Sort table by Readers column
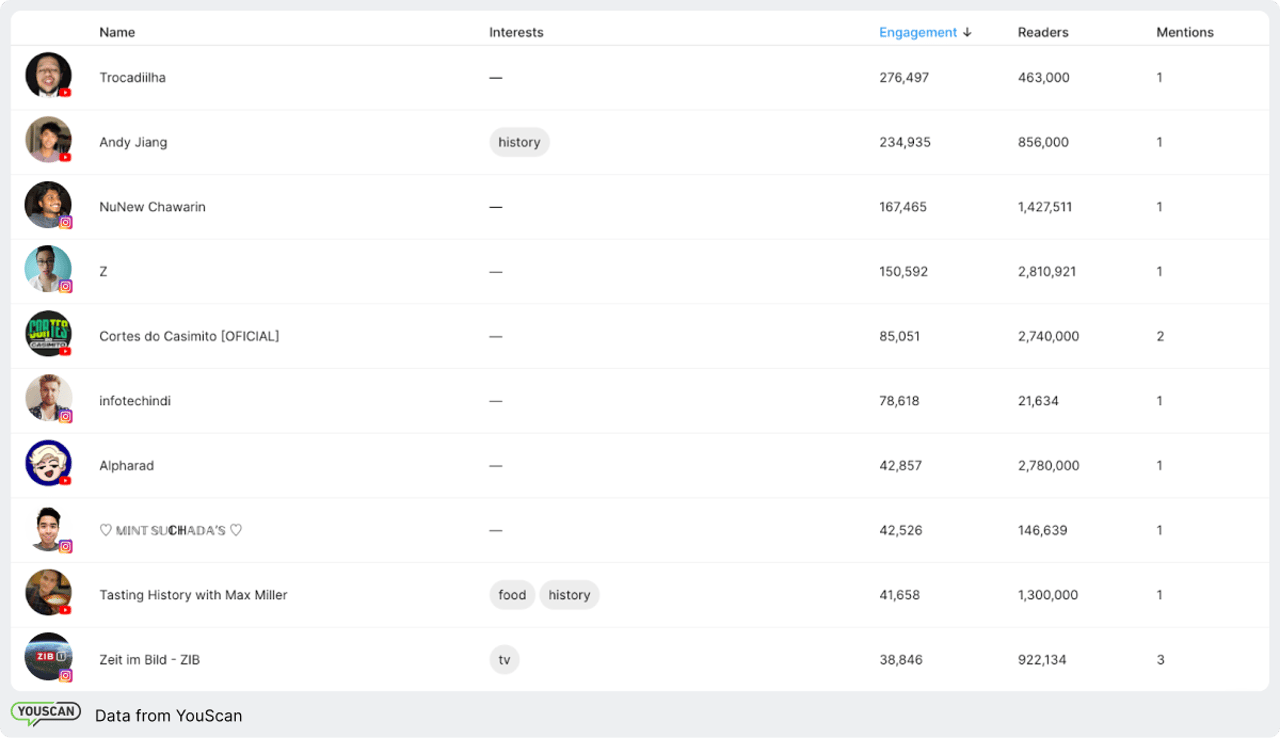 pos(1043,32)
